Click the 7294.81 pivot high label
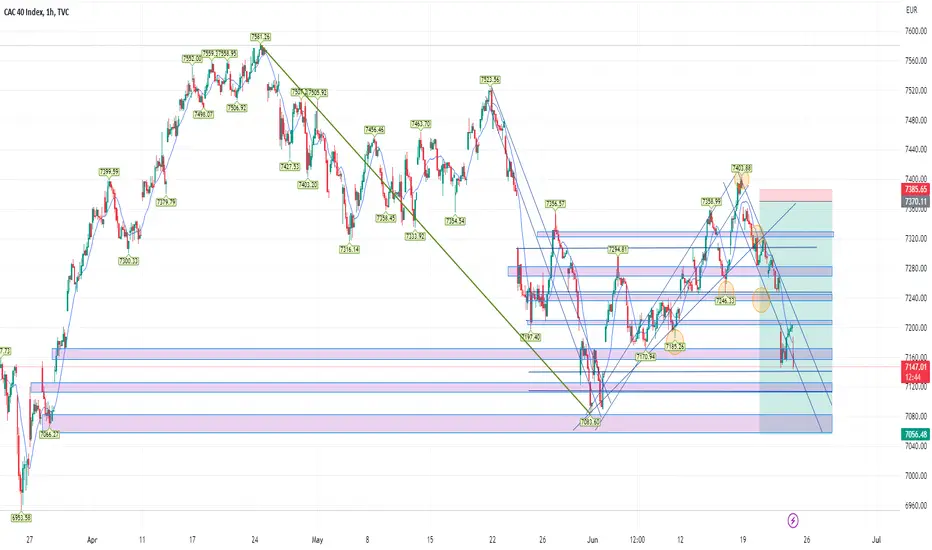The image size is (932, 550). (x=618, y=250)
